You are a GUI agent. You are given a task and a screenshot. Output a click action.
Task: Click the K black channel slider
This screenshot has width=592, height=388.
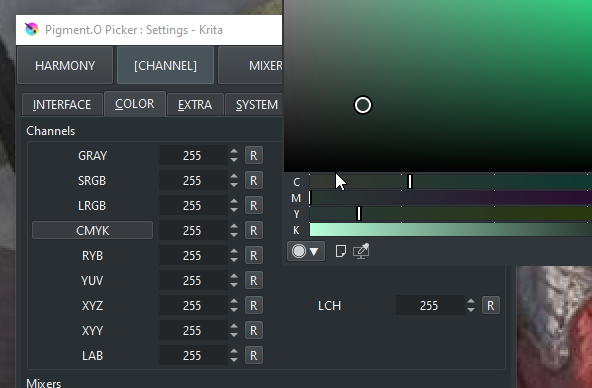coord(450,230)
